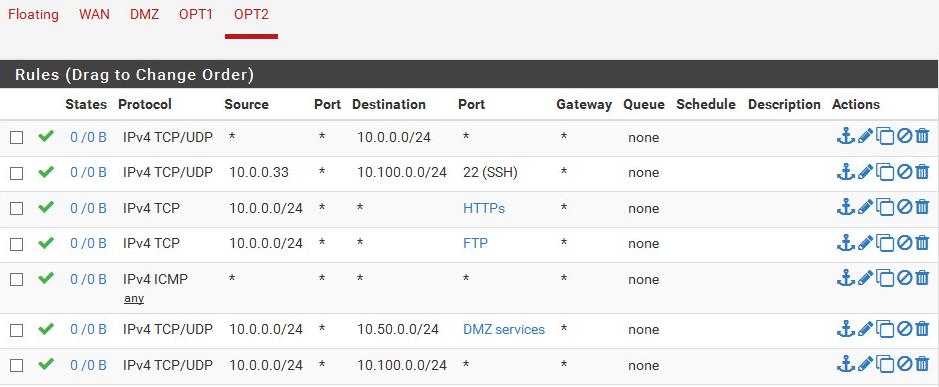
Task: Copy the FTP rule using the copy icon
Action: [x=885, y=243]
